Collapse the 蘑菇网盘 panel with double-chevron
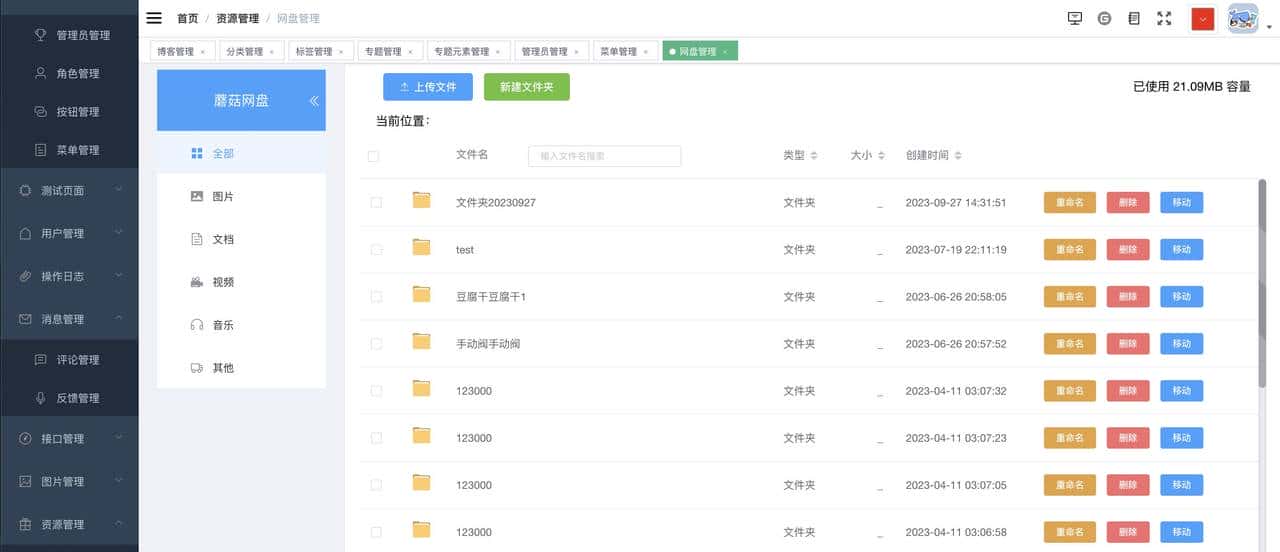Viewport: 1280px width, 552px height. click(313, 101)
